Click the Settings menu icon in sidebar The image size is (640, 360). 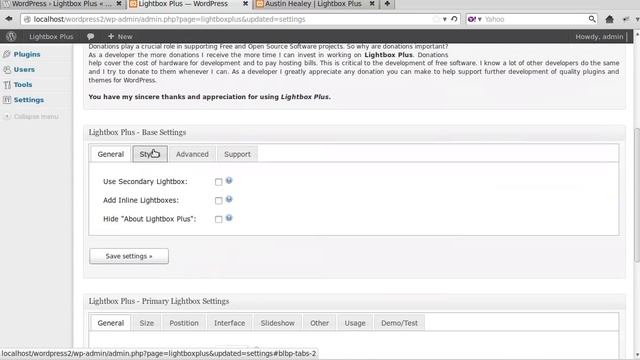coord(7,100)
